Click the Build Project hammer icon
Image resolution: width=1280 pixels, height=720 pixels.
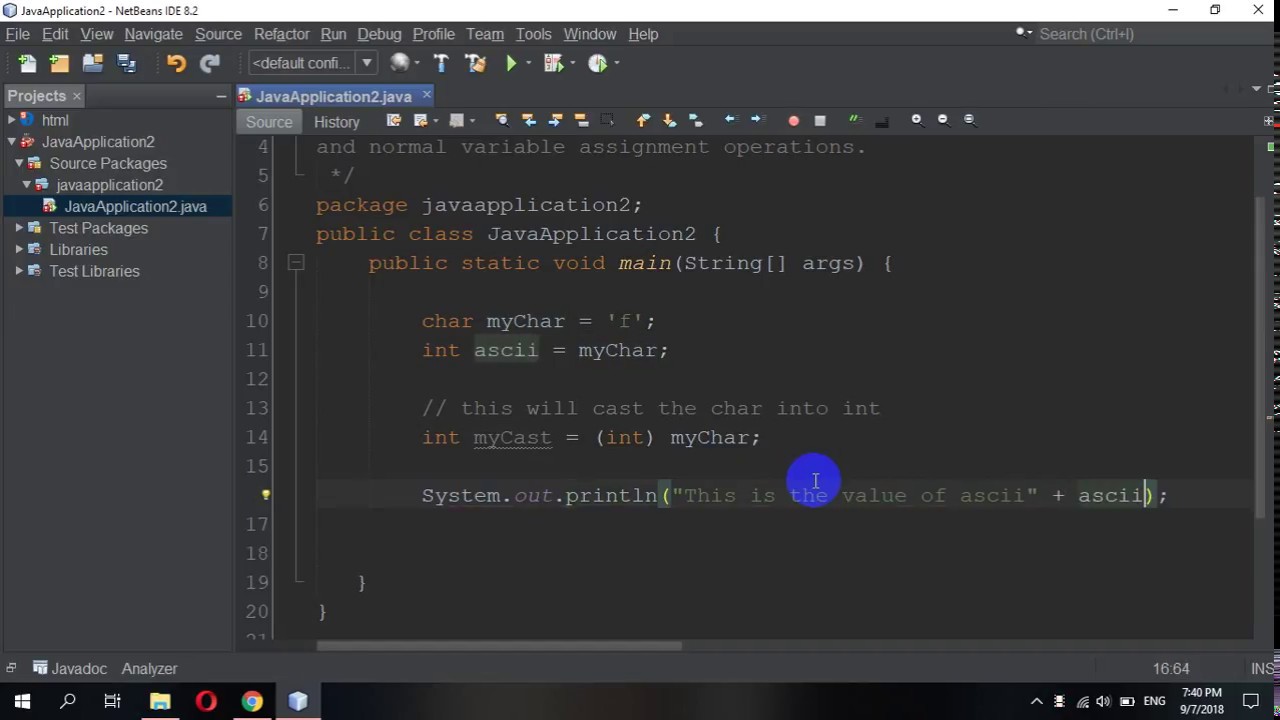click(x=441, y=63)
